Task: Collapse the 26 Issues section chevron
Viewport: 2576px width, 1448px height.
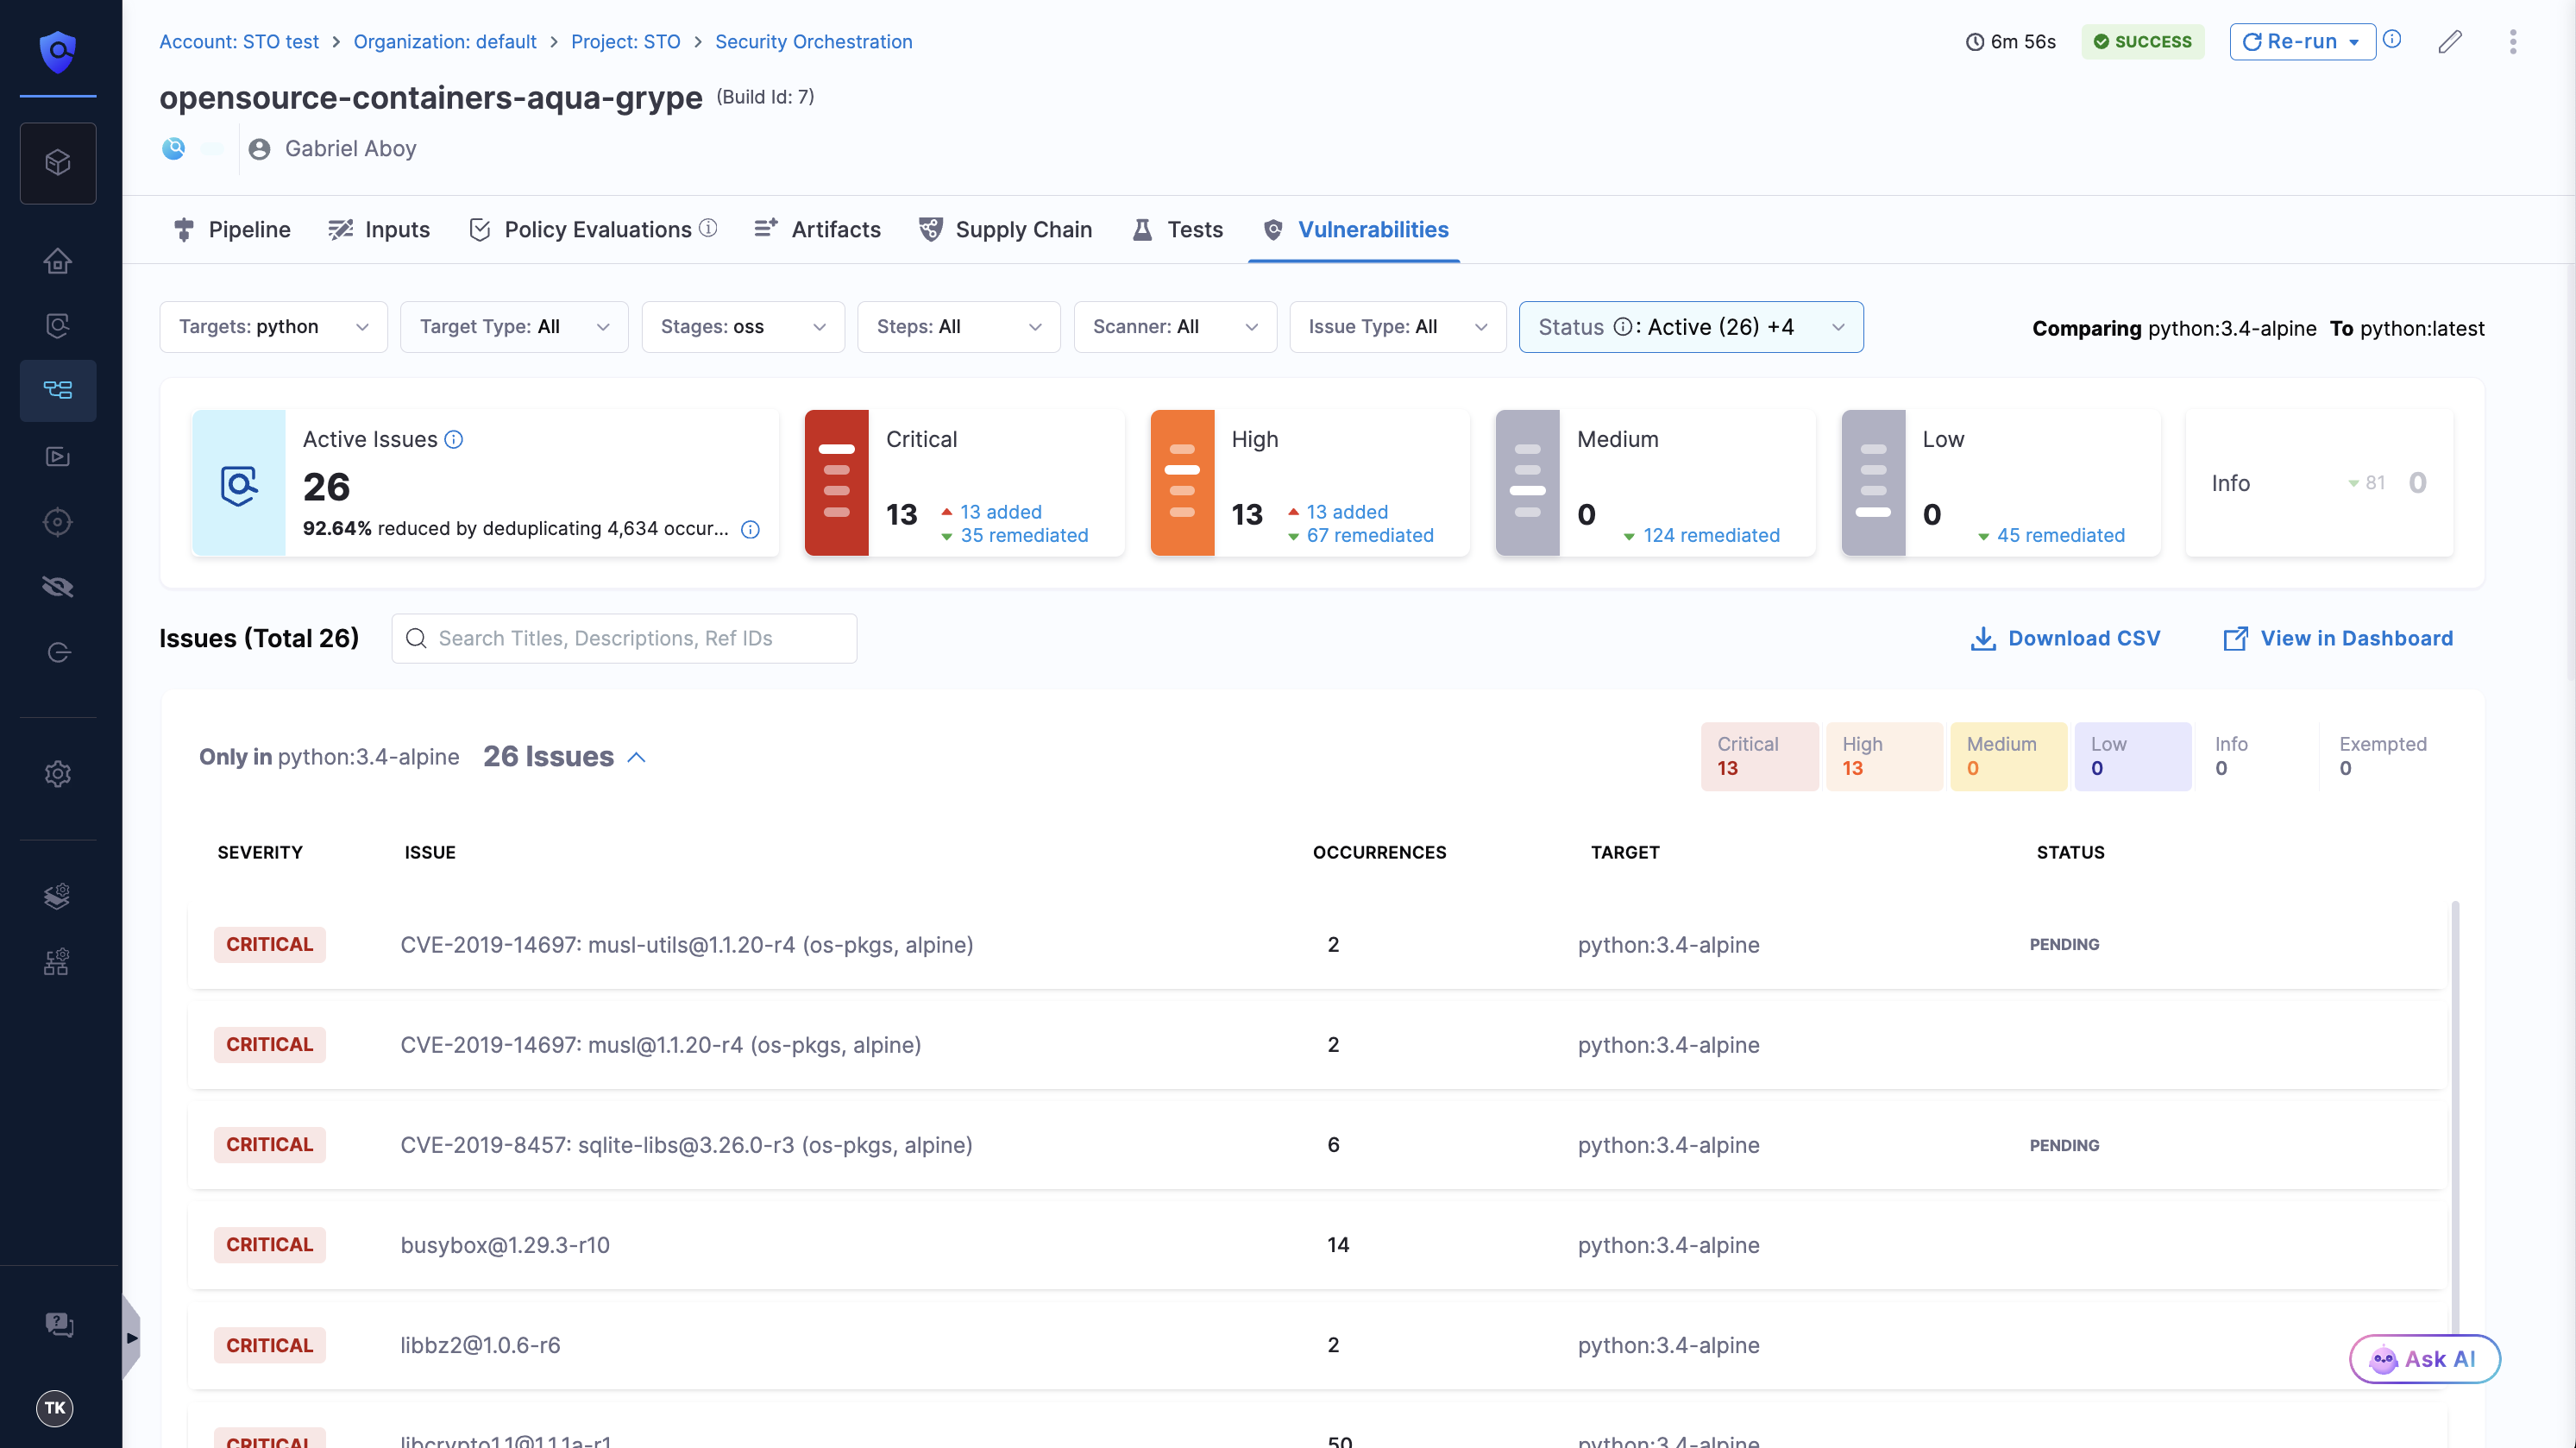Action: pos(637,758)
